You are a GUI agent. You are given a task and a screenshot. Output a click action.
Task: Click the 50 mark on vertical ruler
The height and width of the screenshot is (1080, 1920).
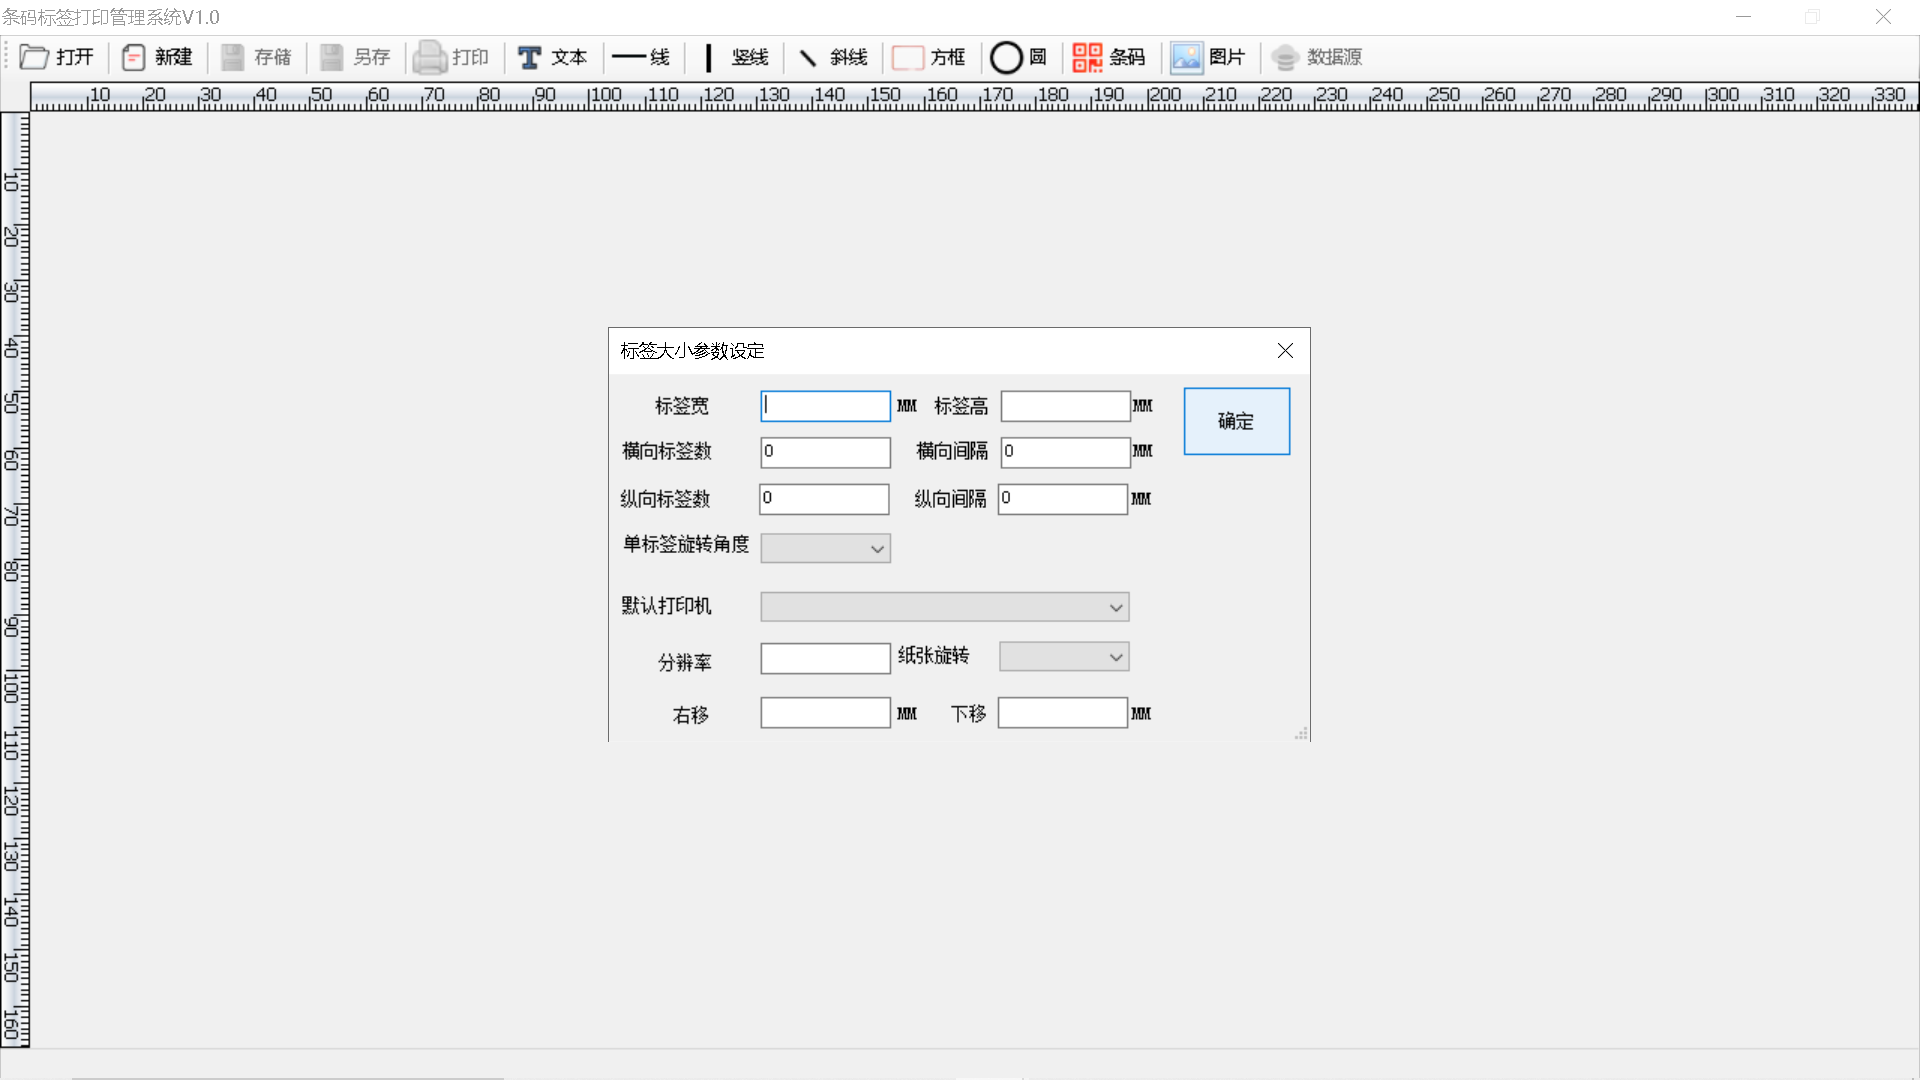11,402
